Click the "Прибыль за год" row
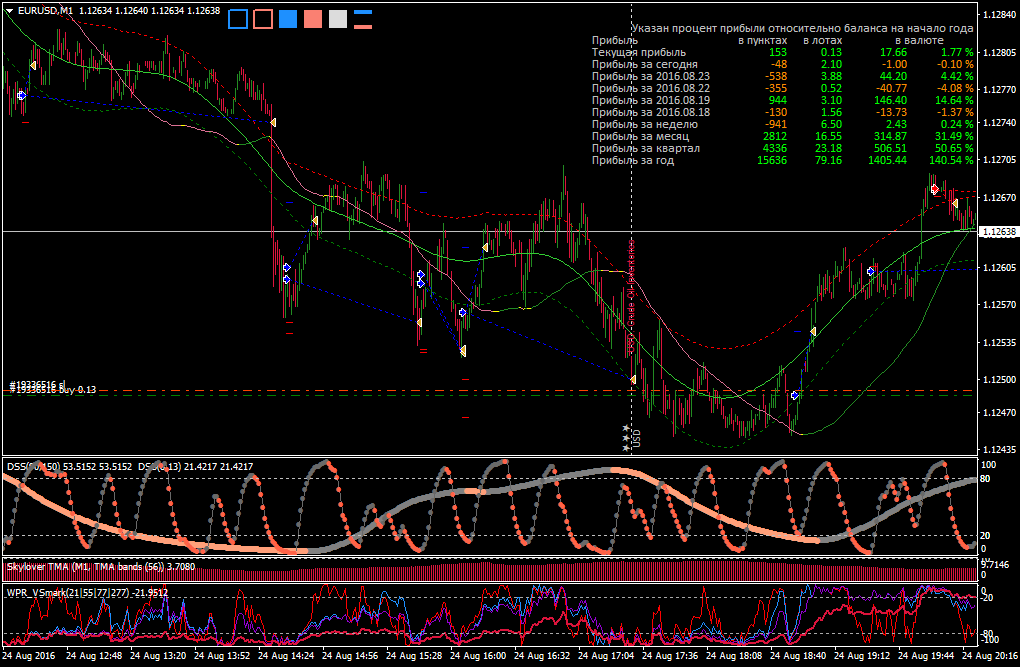1020x667 pixels. [x=783, y=160]
